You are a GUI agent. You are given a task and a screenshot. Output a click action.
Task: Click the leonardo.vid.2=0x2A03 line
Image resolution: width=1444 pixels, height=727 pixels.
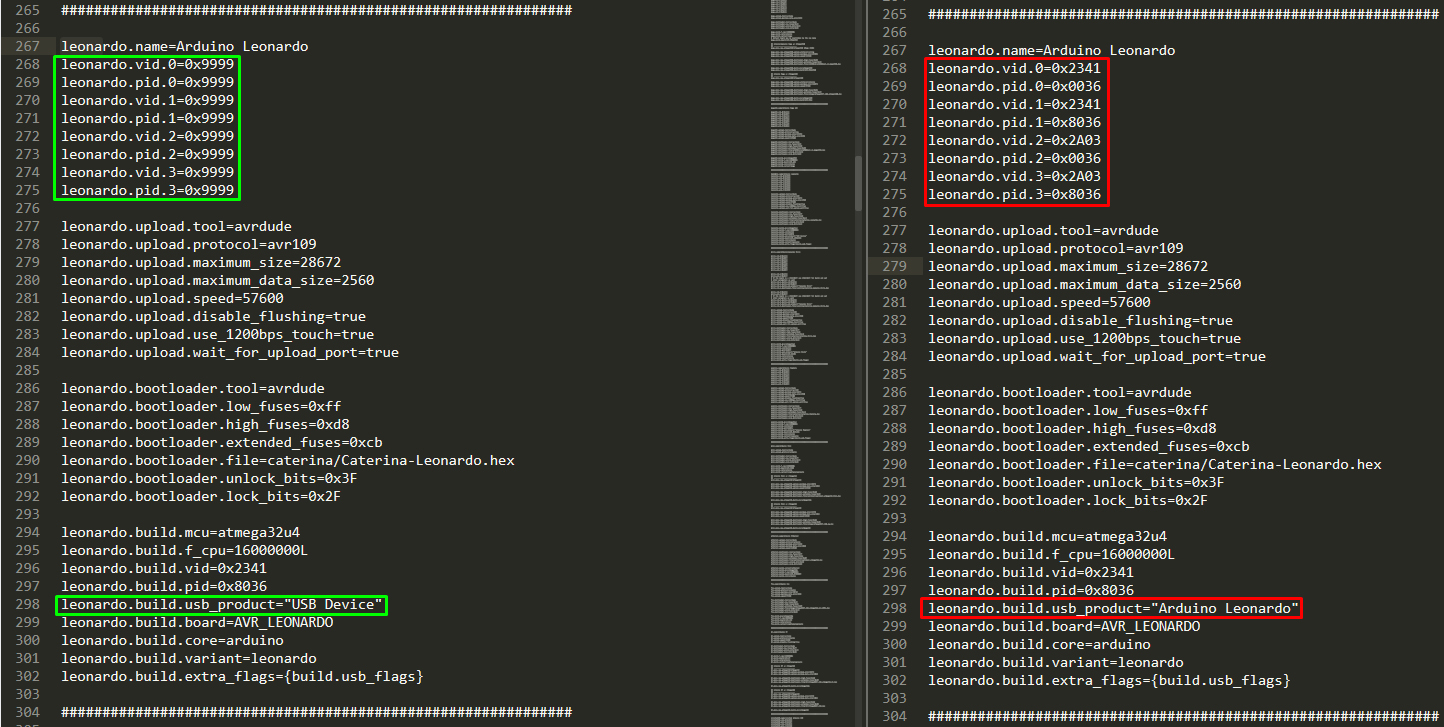[1014, 140]
